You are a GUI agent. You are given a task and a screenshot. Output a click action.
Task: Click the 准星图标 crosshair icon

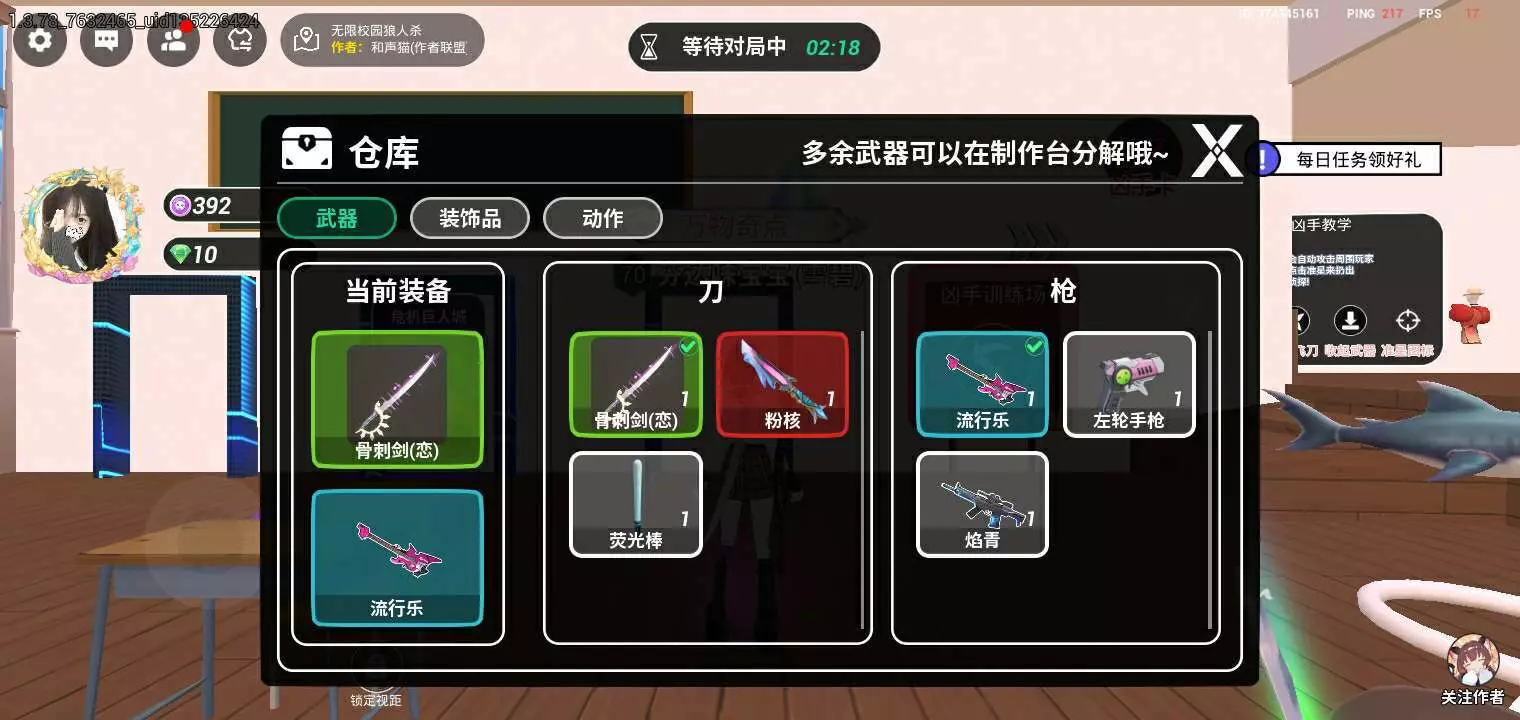[1408, 320]
